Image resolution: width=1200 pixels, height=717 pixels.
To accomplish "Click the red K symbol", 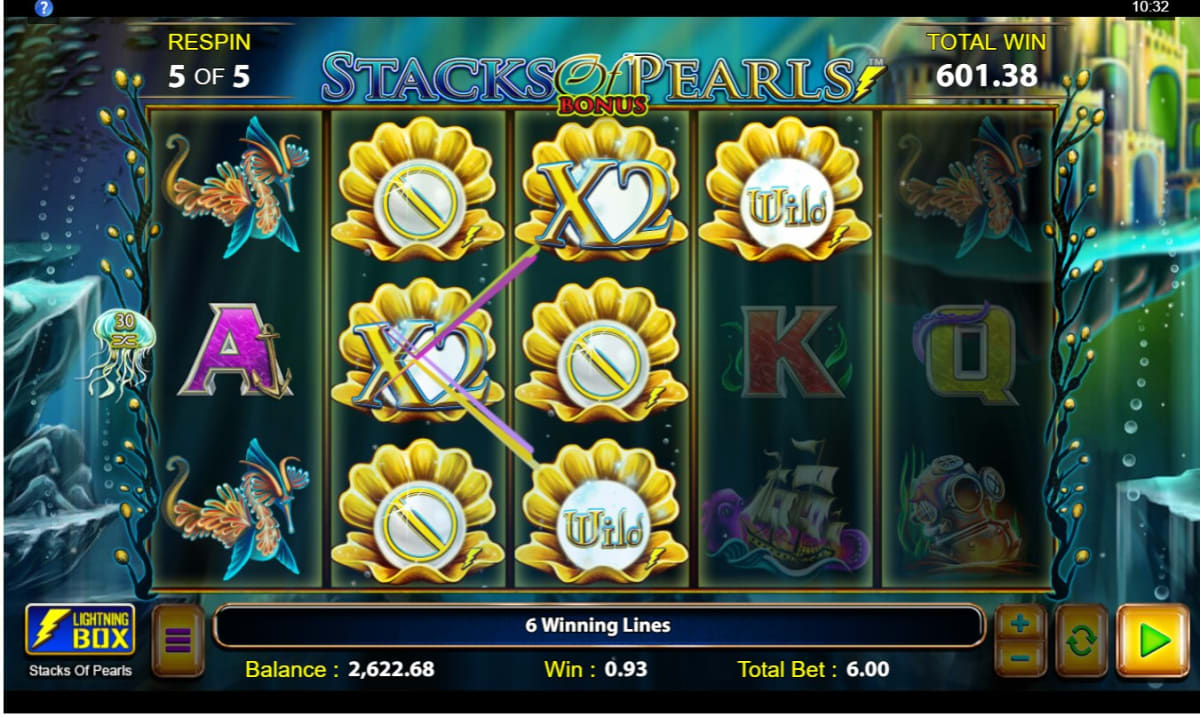I will coord(788,352).
